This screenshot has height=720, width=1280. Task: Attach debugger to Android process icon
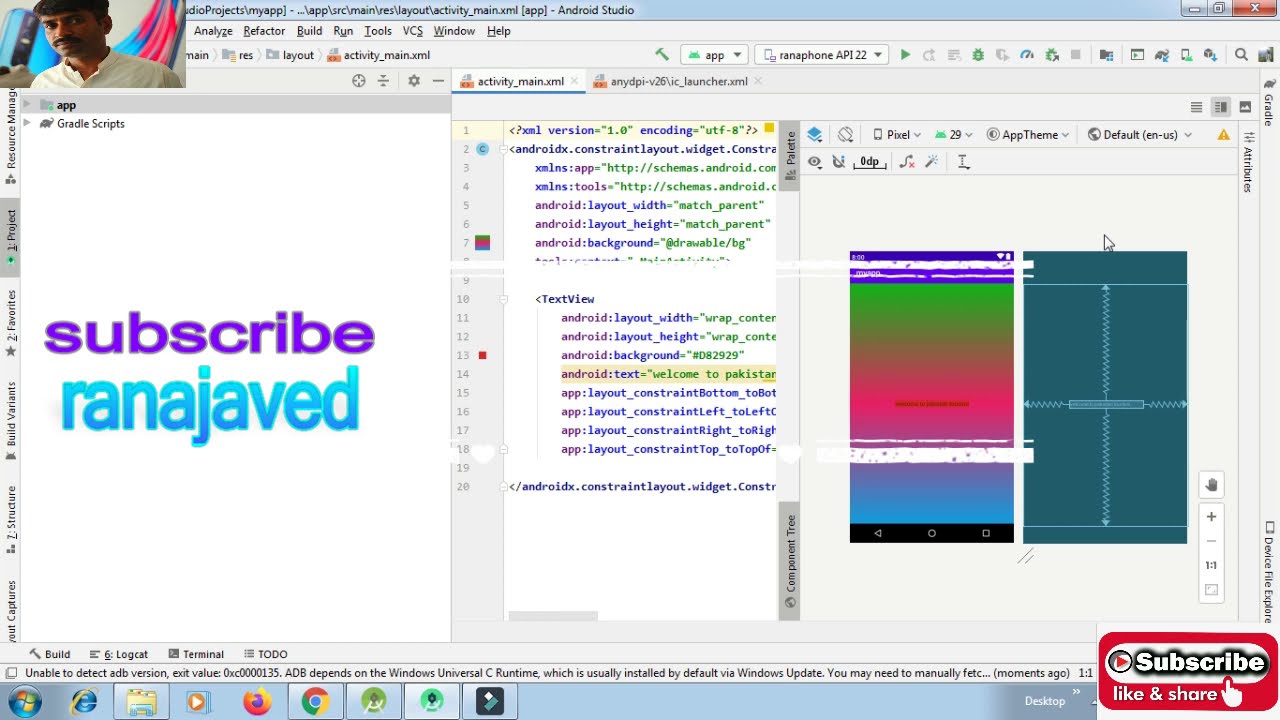pyautogui.click(x=1051, y=55)
